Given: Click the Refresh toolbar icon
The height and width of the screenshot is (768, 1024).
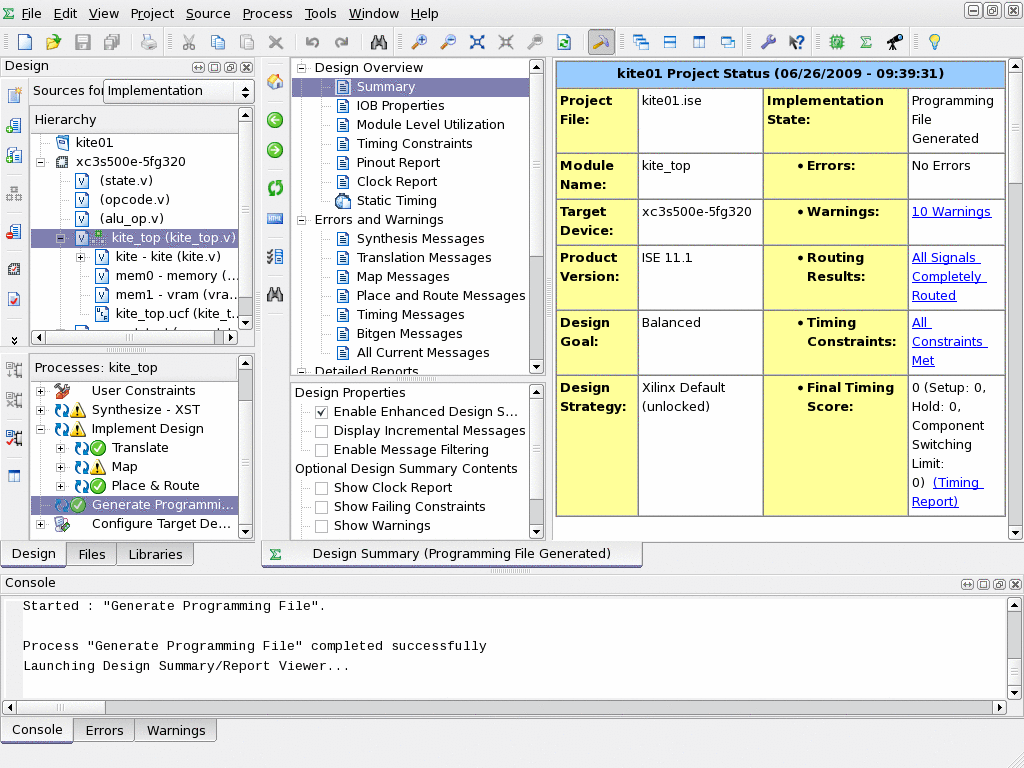Looking at the screenshot, I should tap(564, 42).
